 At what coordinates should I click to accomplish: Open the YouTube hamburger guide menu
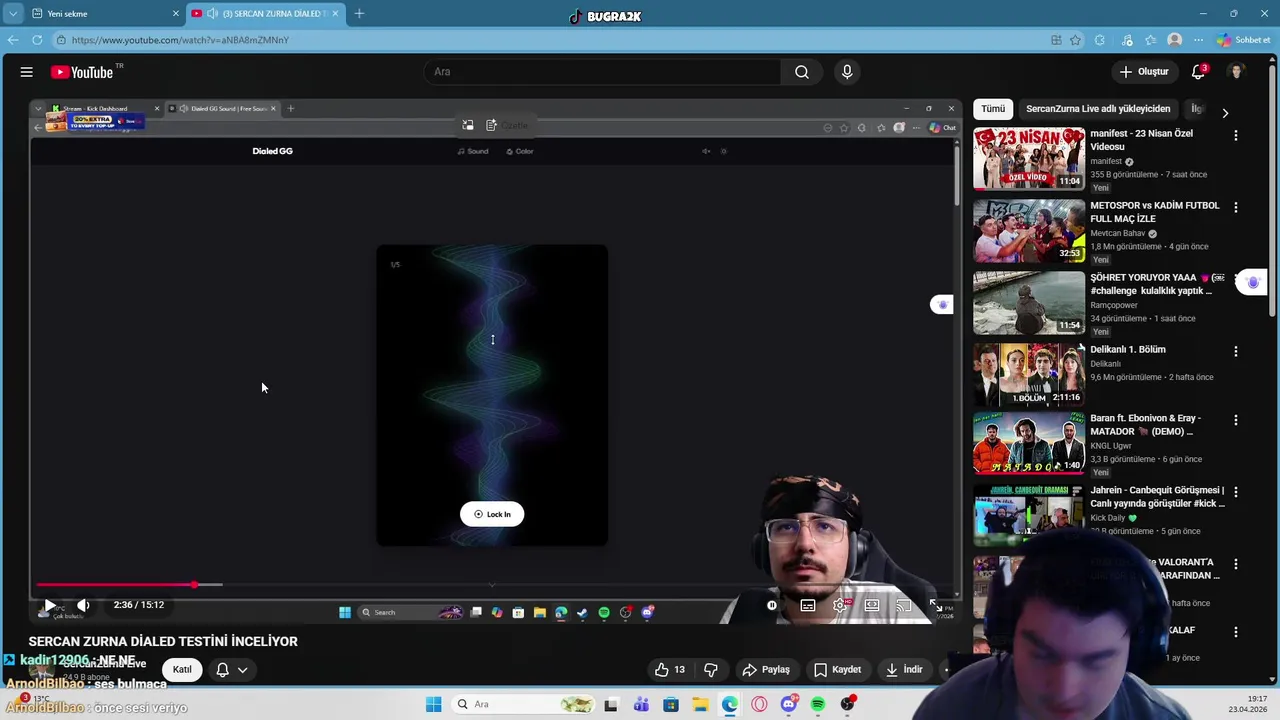click(x=27, y=72)
